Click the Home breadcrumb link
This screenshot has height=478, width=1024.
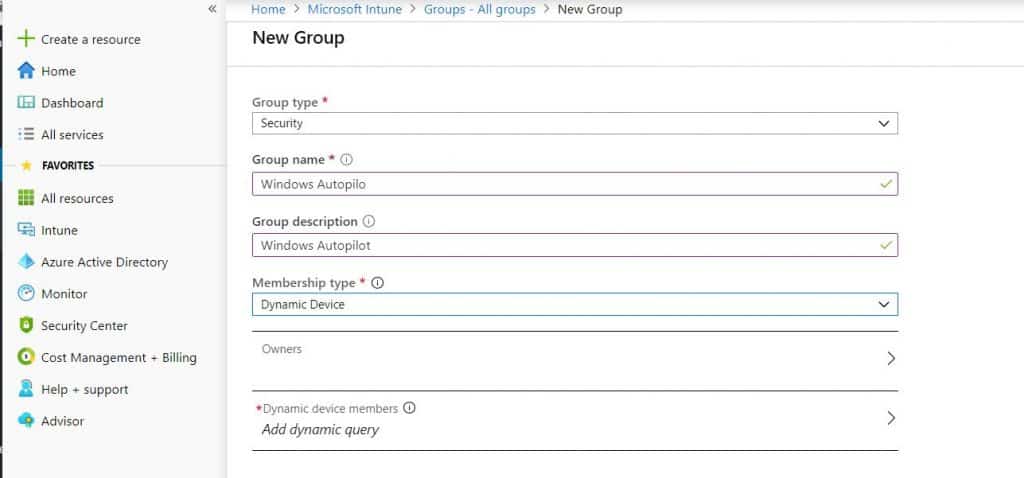(268, 9)
